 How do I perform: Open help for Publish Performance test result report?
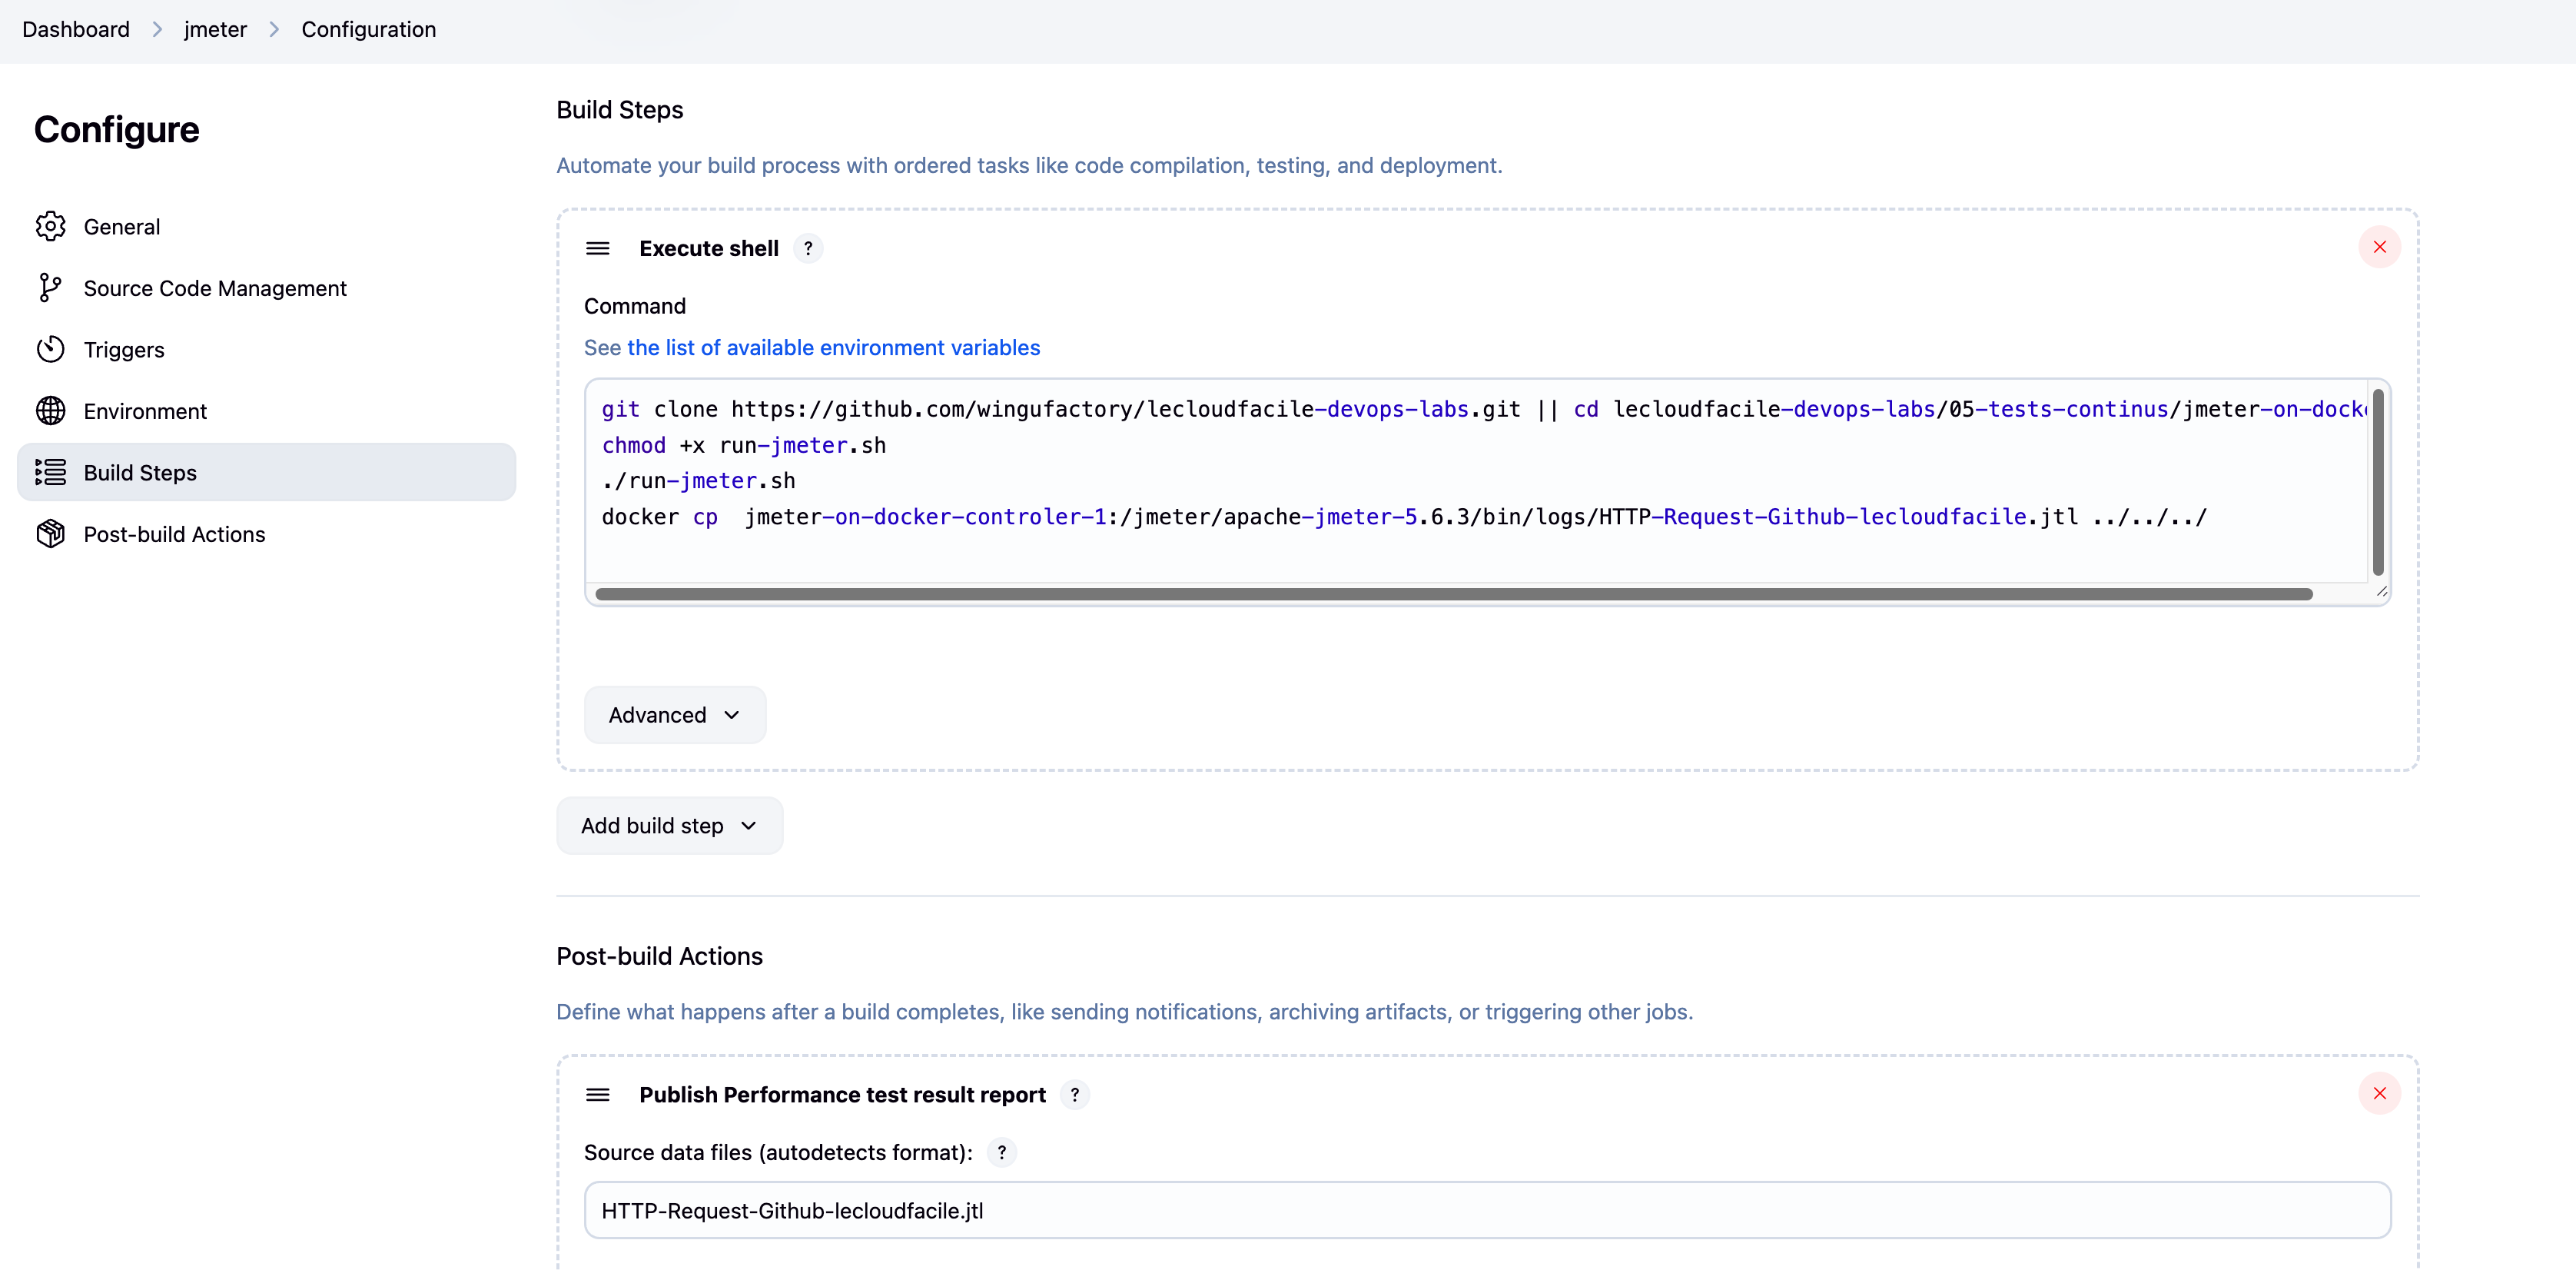click(x=1075, y=1094)
